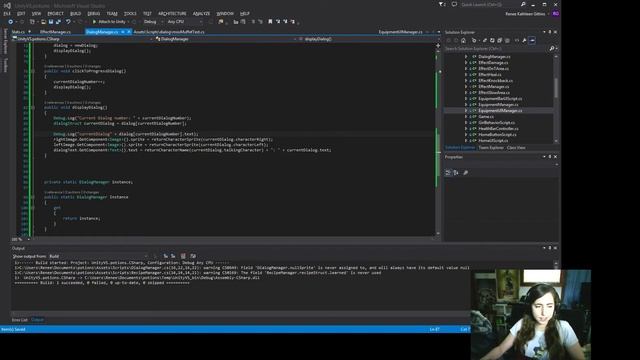Open Show output from Build dropdown
The width and height of the screenshot is (640, 360).
click(x=98, y=256)
